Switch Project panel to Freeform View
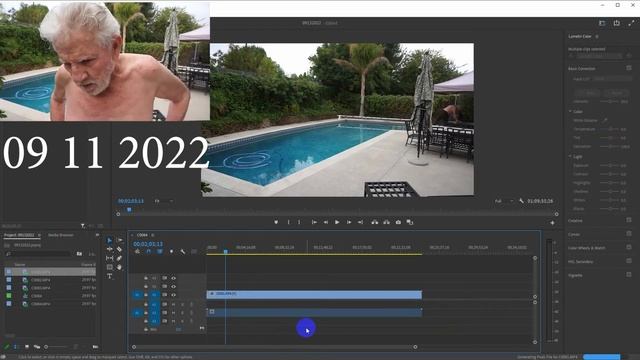This screenshot has width=640, height=360. click(x=37, y=347)
